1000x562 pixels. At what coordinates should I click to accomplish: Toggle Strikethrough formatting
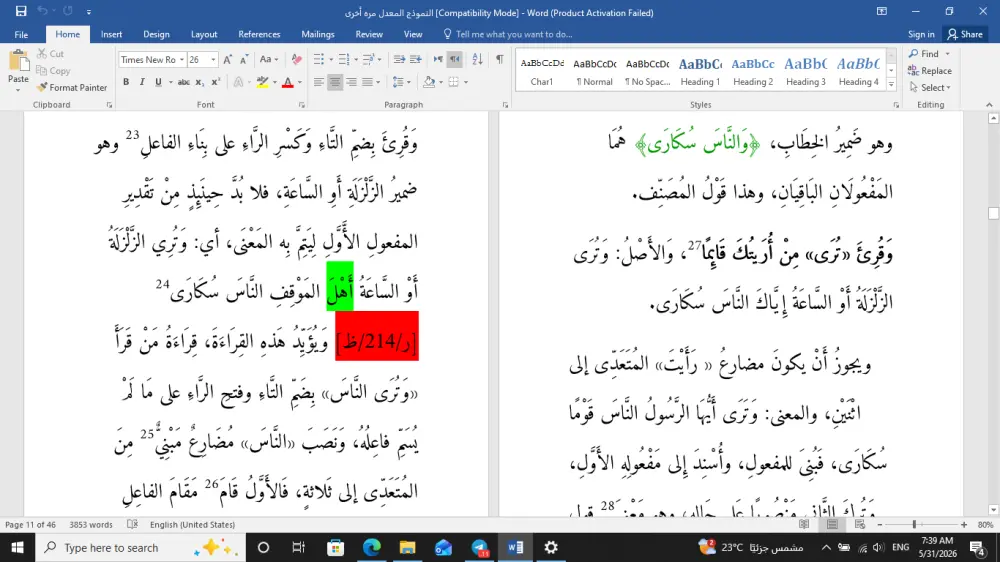[x=184, y=82]
